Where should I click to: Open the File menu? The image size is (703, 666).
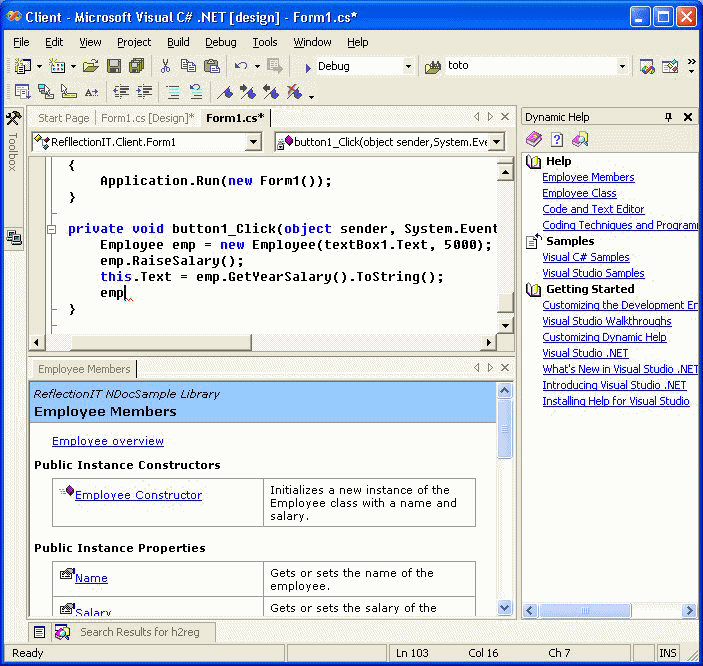[x=21, y=42]
